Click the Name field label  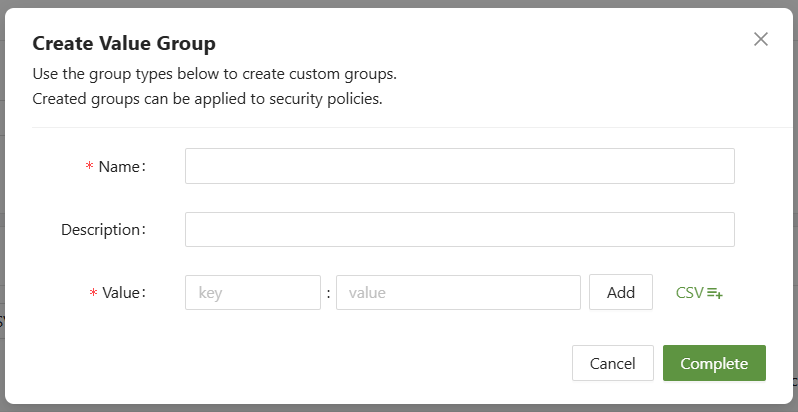pos(122,167)
